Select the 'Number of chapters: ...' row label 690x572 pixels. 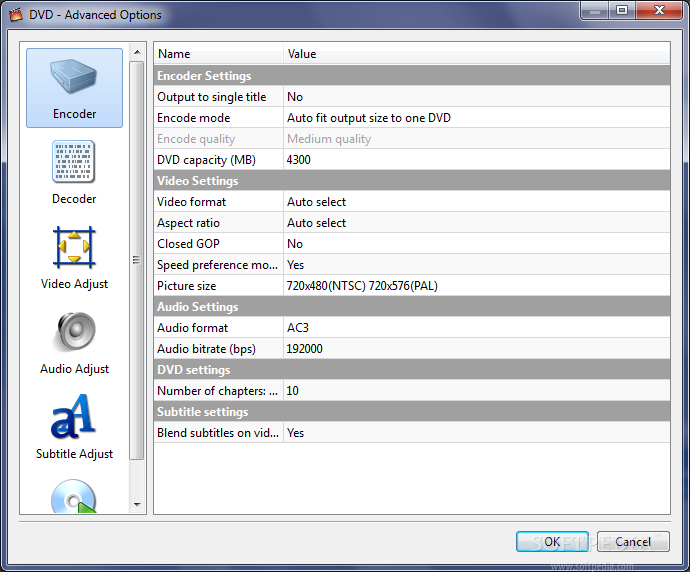(217, 391)
